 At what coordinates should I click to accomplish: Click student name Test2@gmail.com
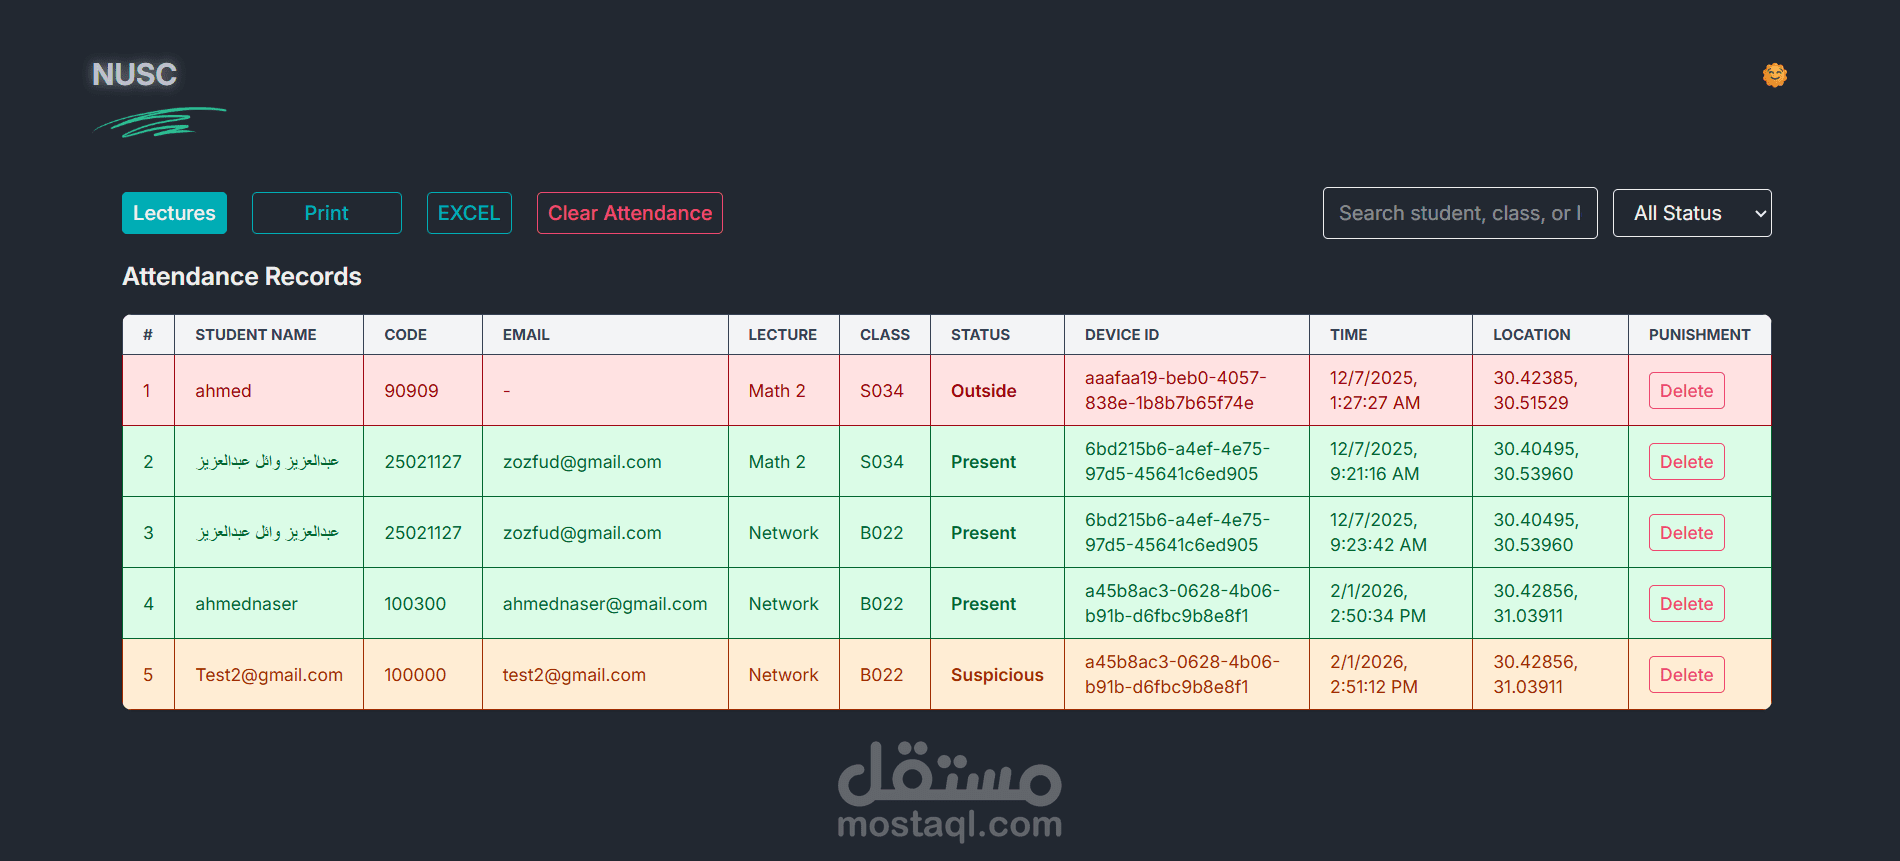tap(269, 675)
